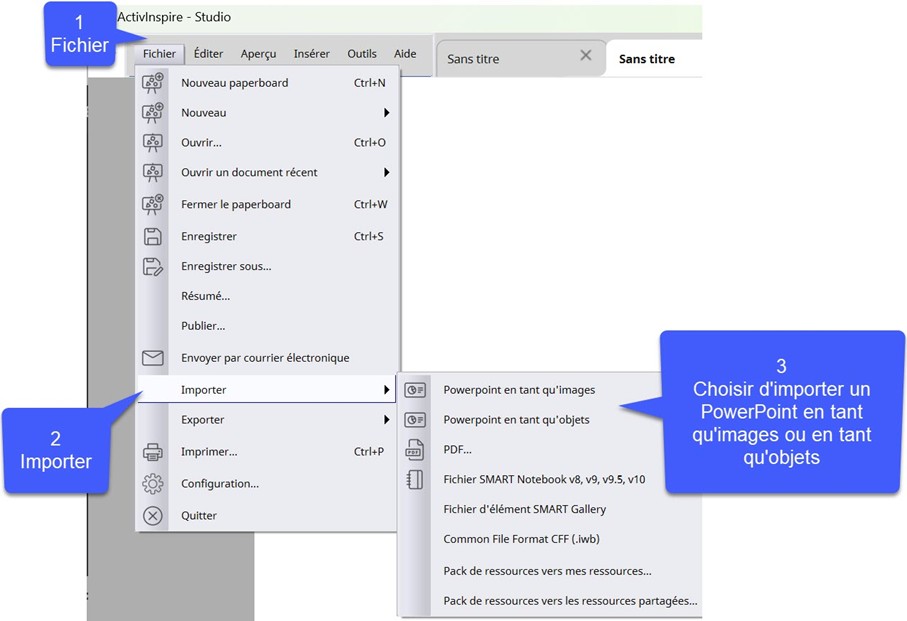Expand the Importer submenu arrow

tap(386, 390)
